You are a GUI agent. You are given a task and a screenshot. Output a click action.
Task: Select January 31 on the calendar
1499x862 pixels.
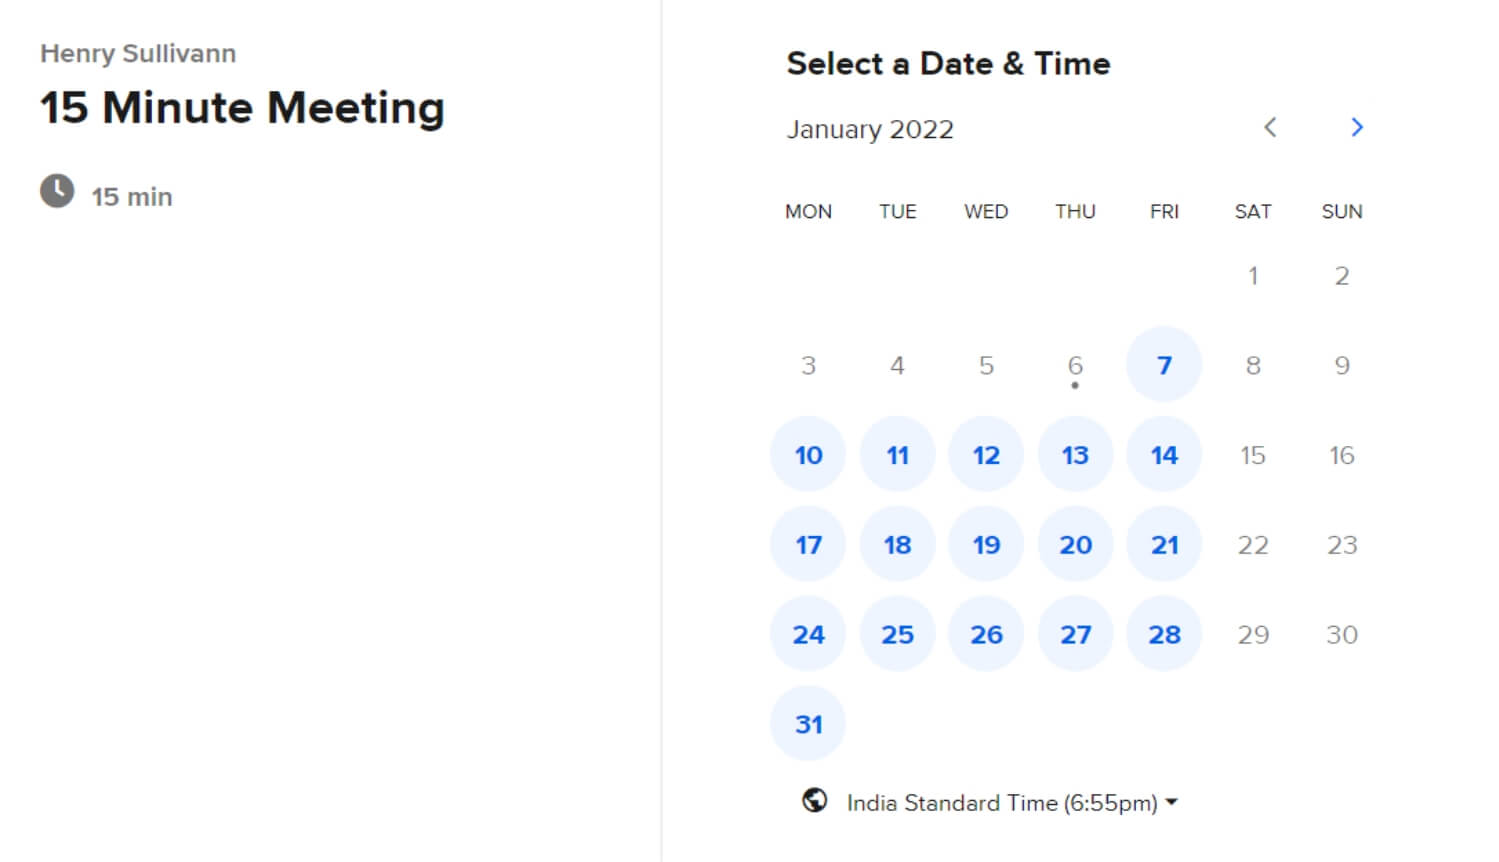[x=808, y=723]
